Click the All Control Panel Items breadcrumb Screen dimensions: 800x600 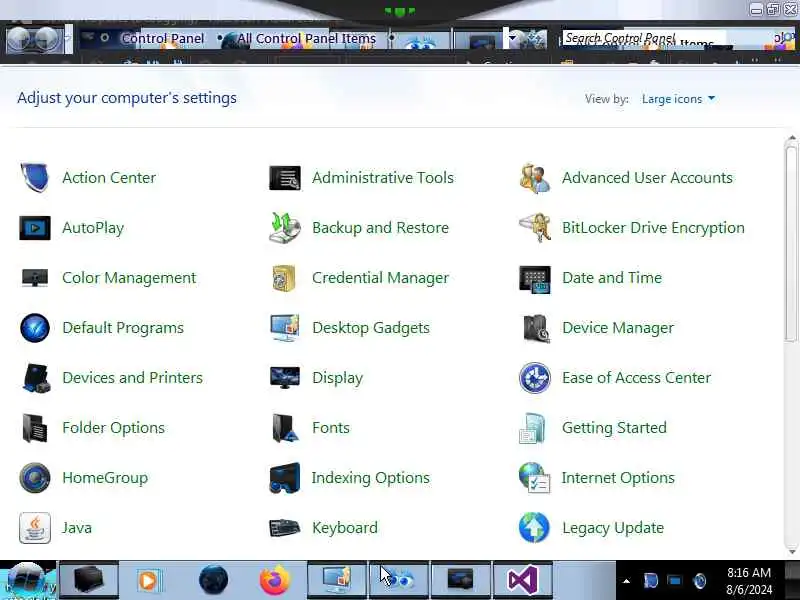click(307, 38)
